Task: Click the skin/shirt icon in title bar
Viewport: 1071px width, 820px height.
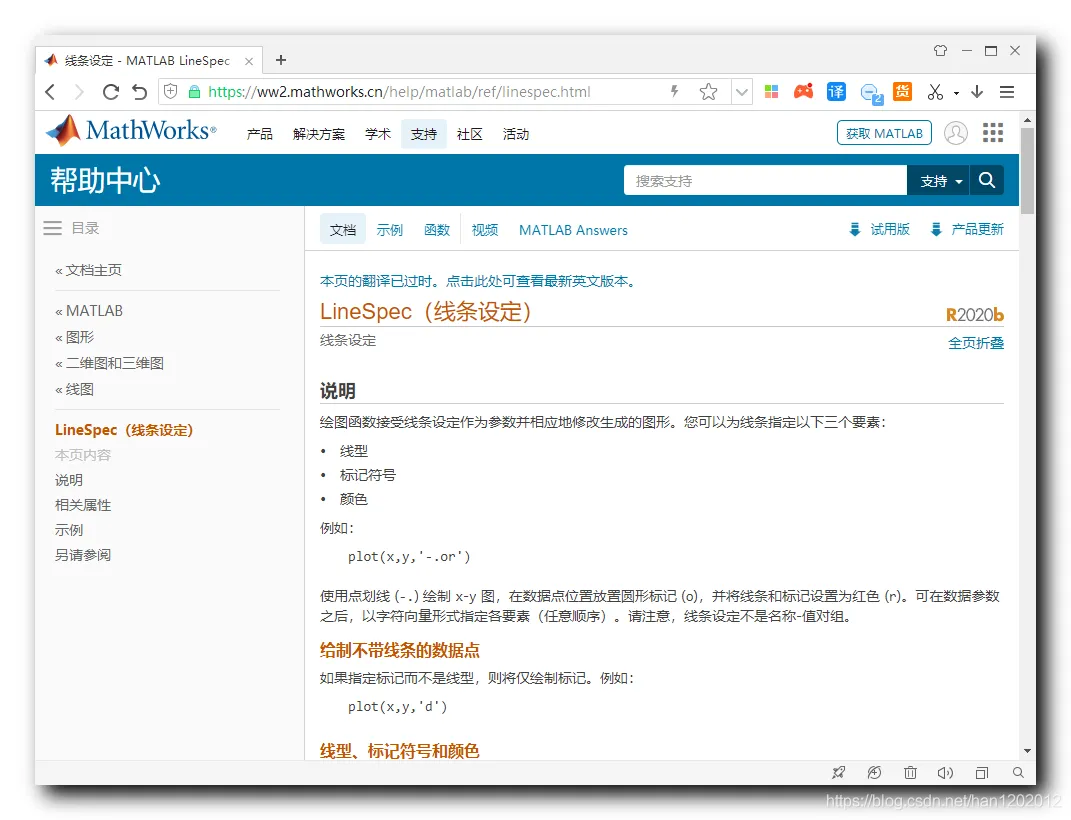Action: (x=941, y=51)
